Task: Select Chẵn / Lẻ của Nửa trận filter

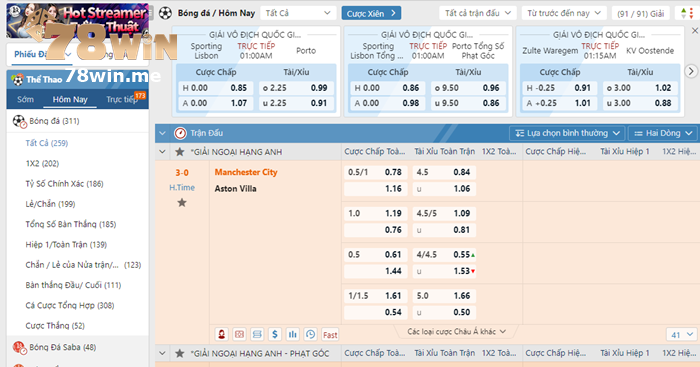Action: (x=83, y=265)
